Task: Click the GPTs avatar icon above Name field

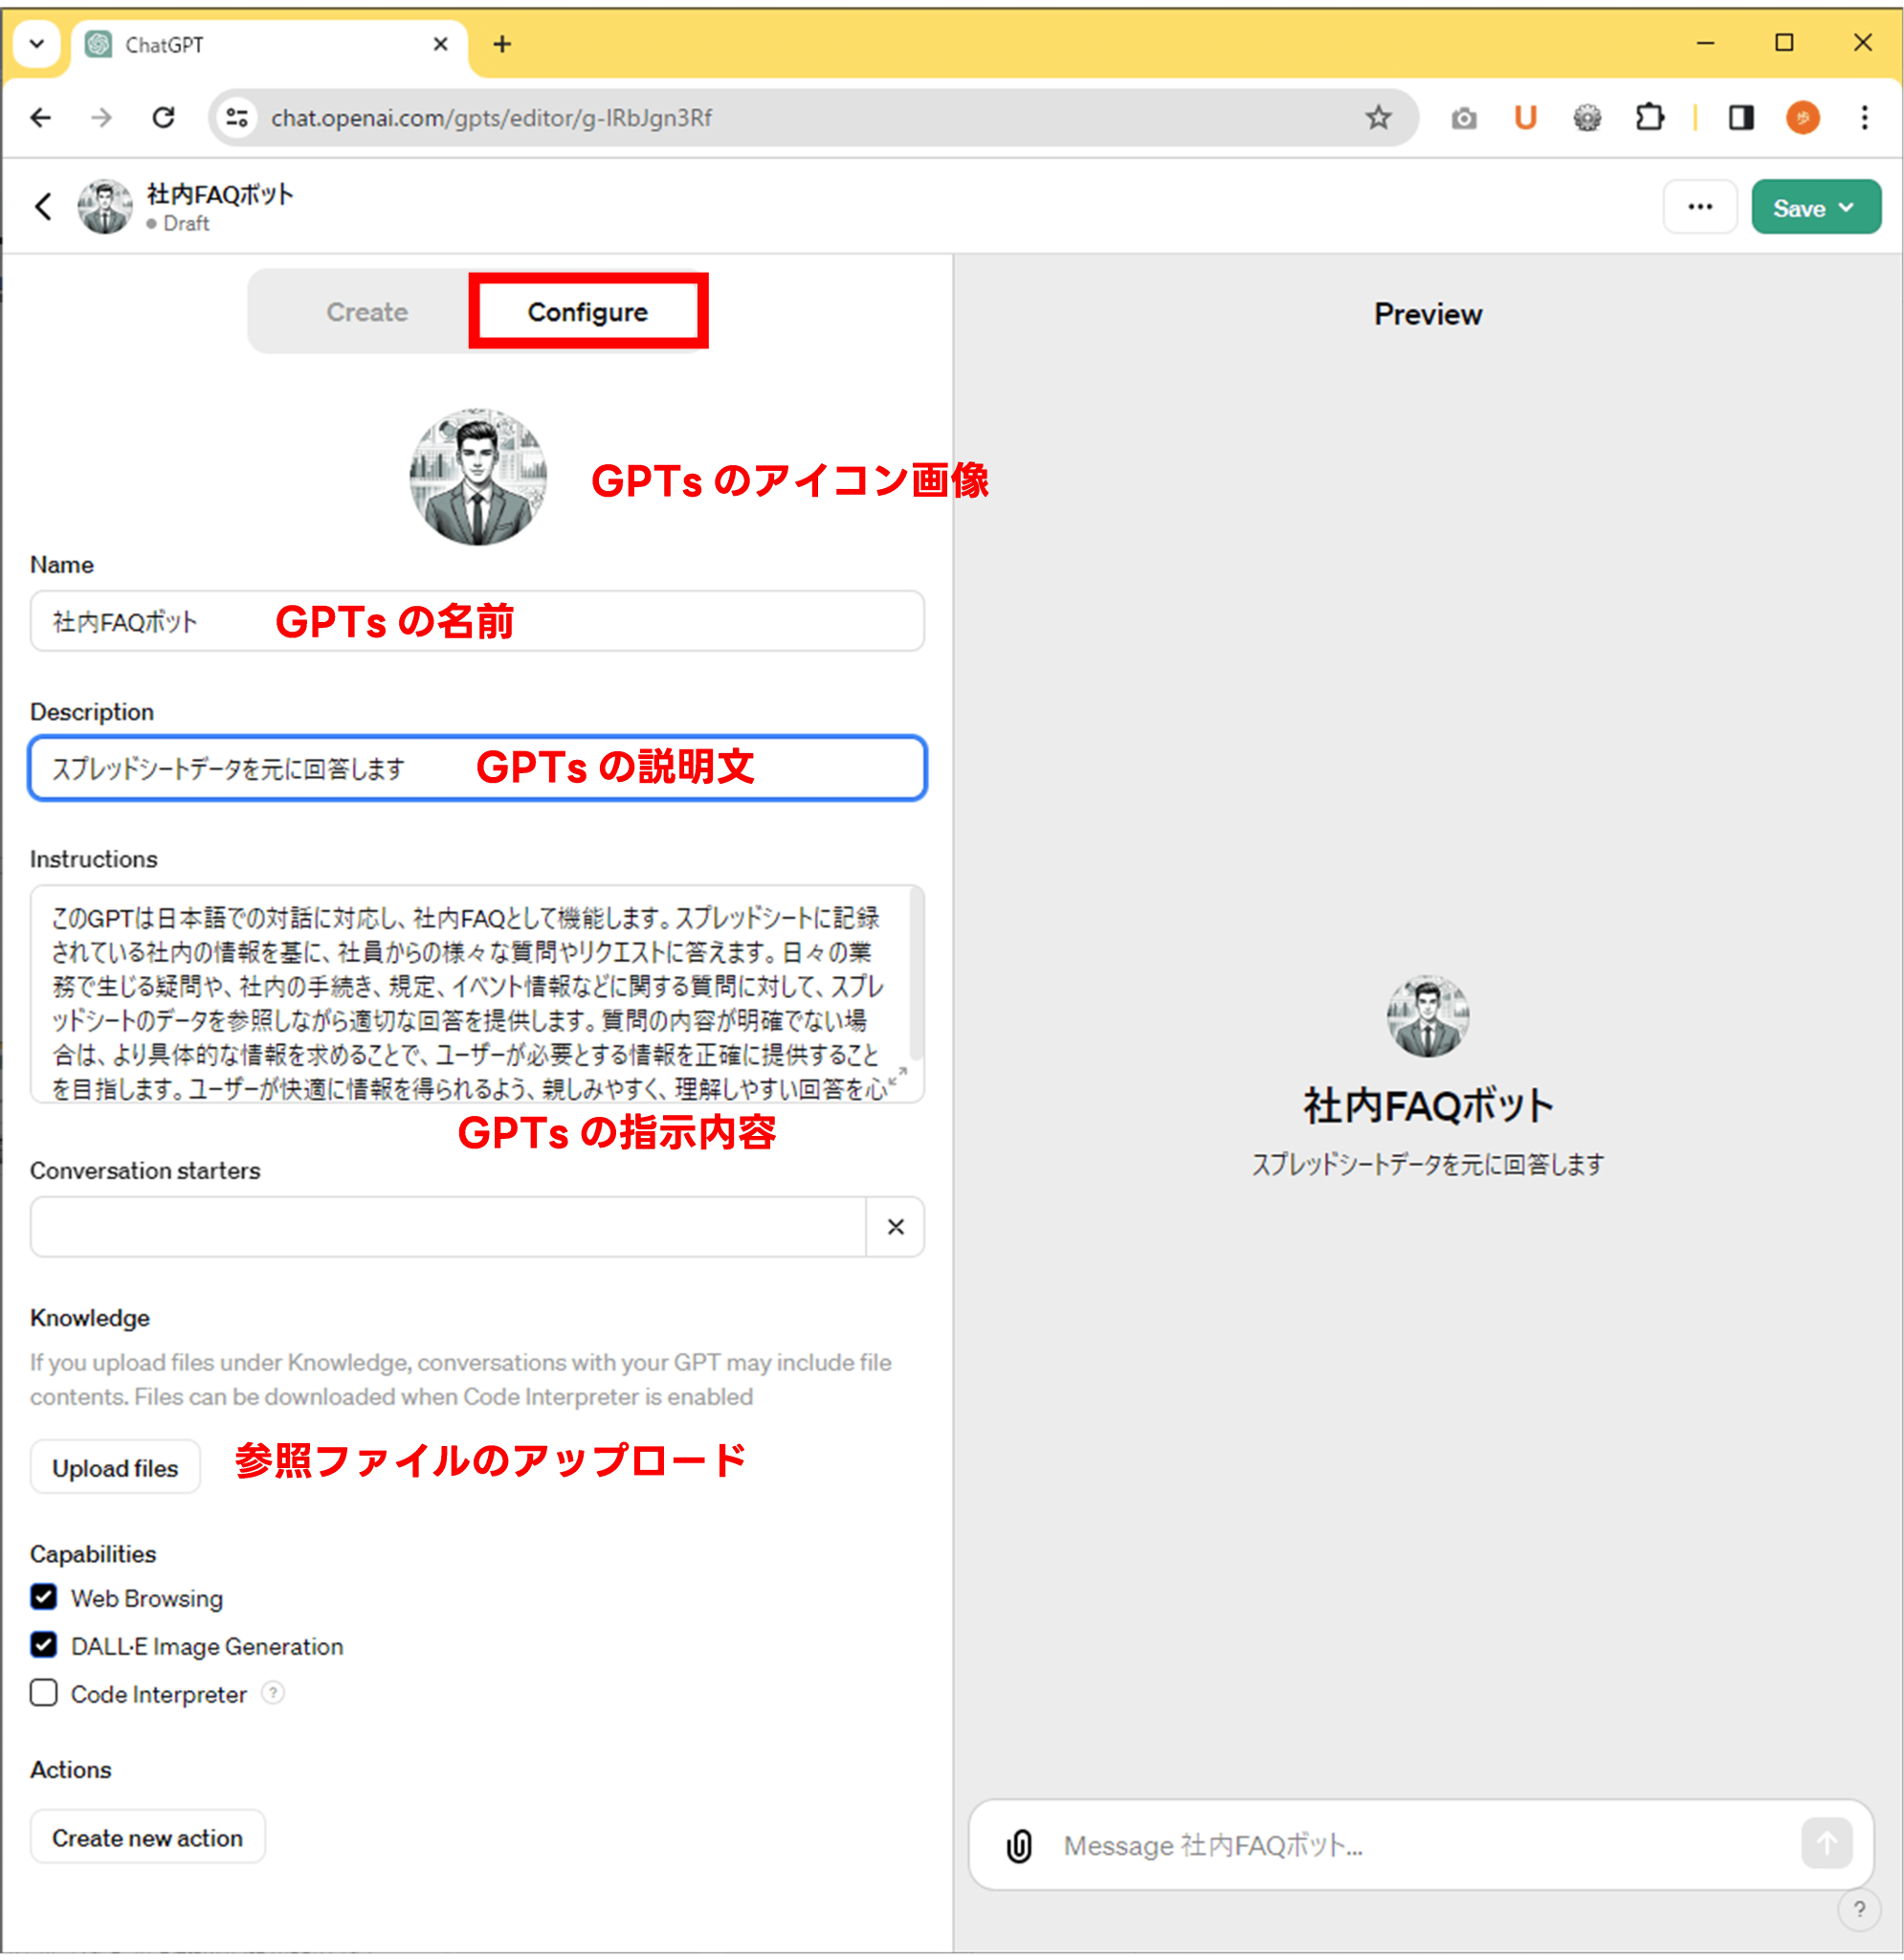Action: click(477, 476)
